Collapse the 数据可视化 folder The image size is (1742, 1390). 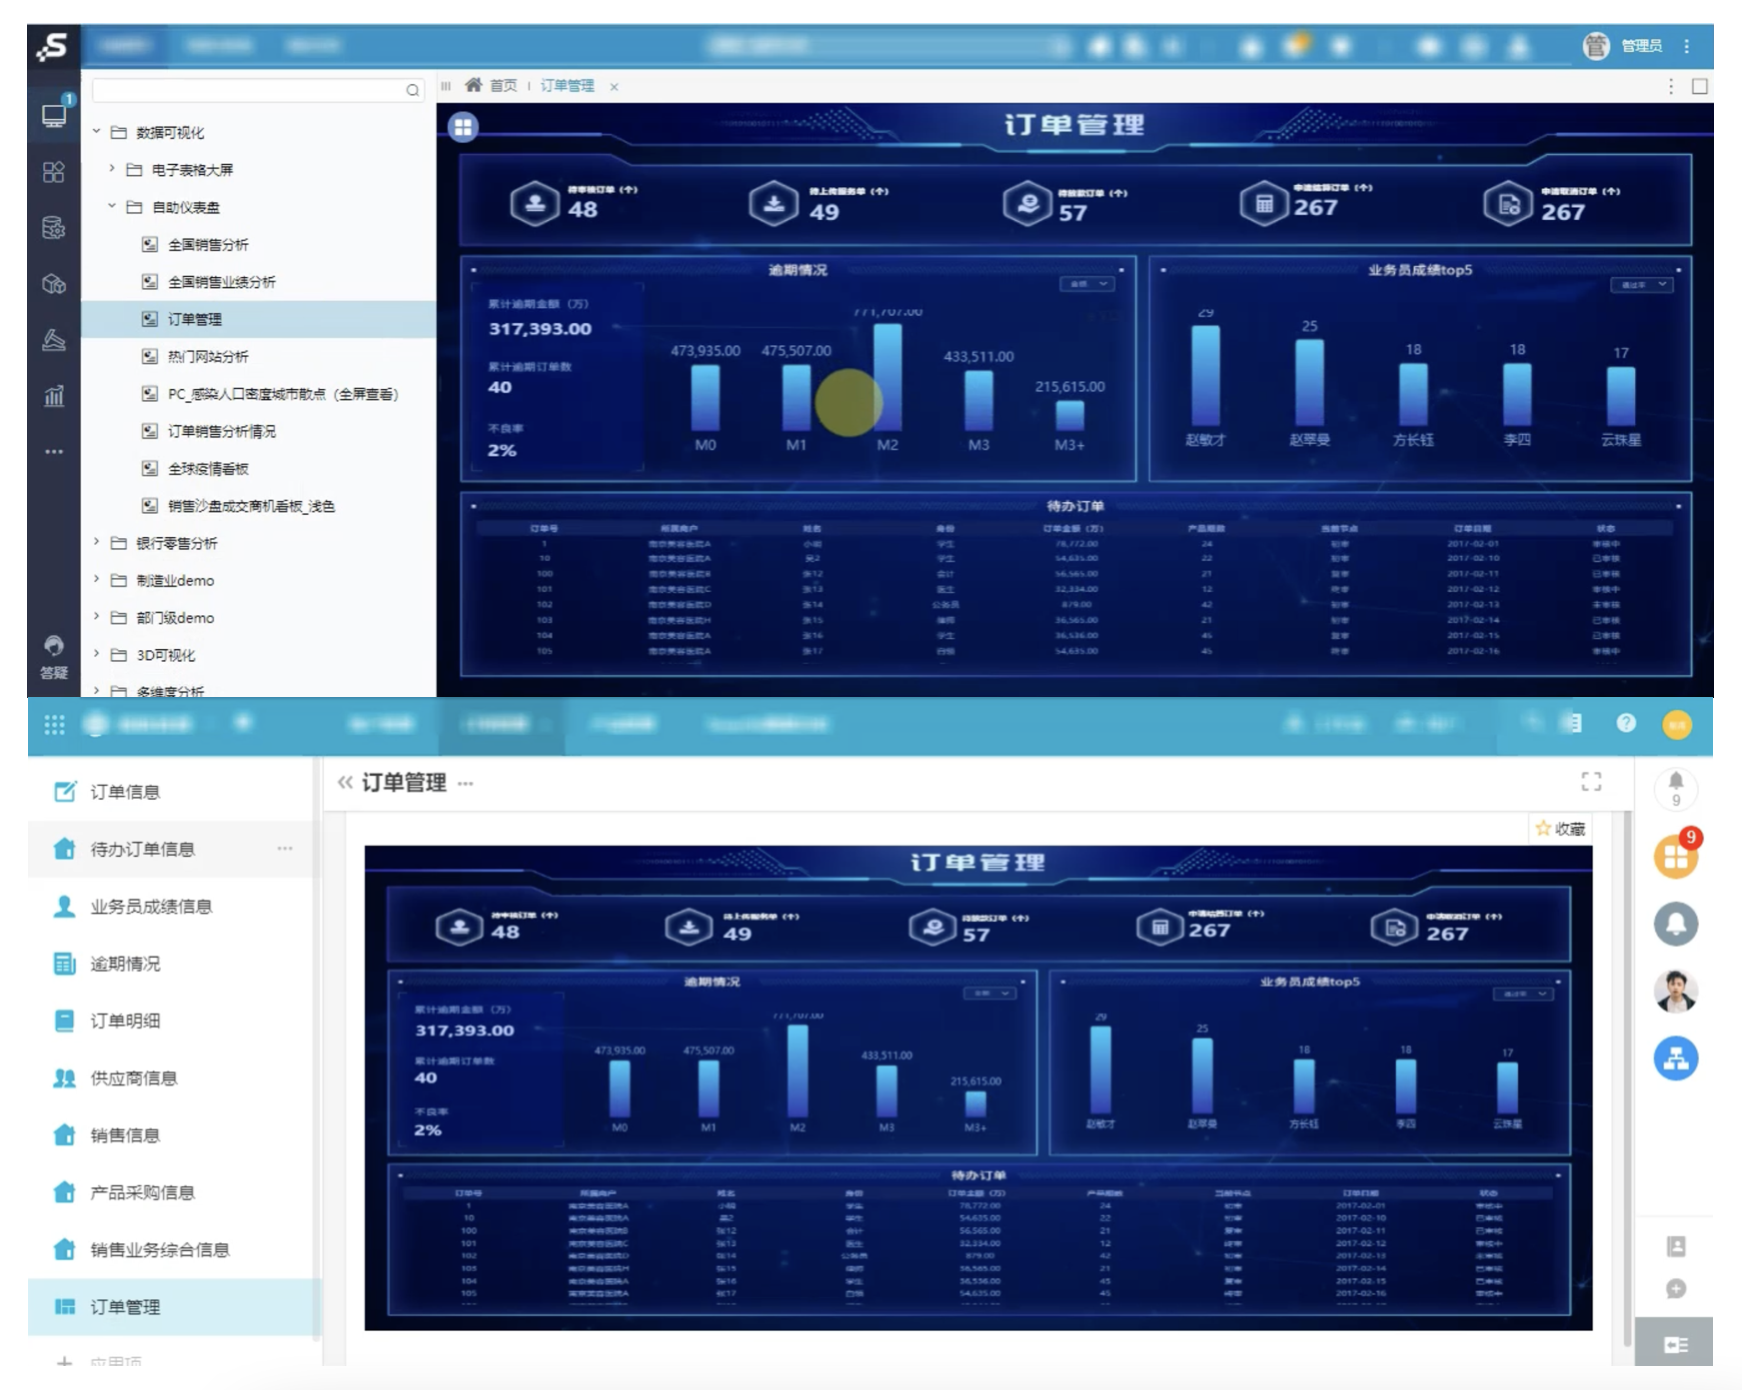(x=97, y=132)
